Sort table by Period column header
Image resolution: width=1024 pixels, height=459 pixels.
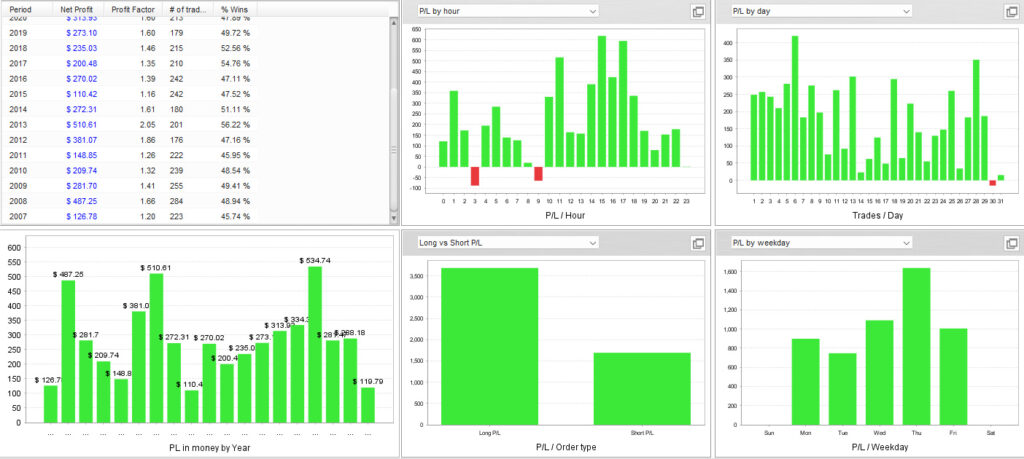click(22, 7)
